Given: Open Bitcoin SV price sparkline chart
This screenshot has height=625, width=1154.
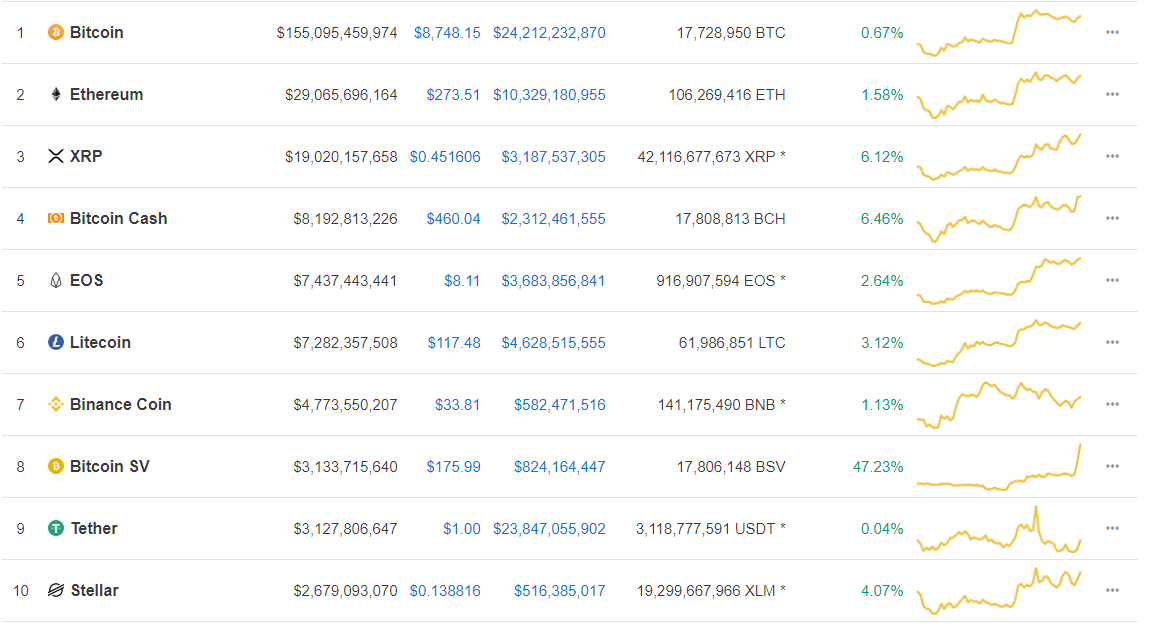Looking at the screenshot, I should click(x=999, y=467).
